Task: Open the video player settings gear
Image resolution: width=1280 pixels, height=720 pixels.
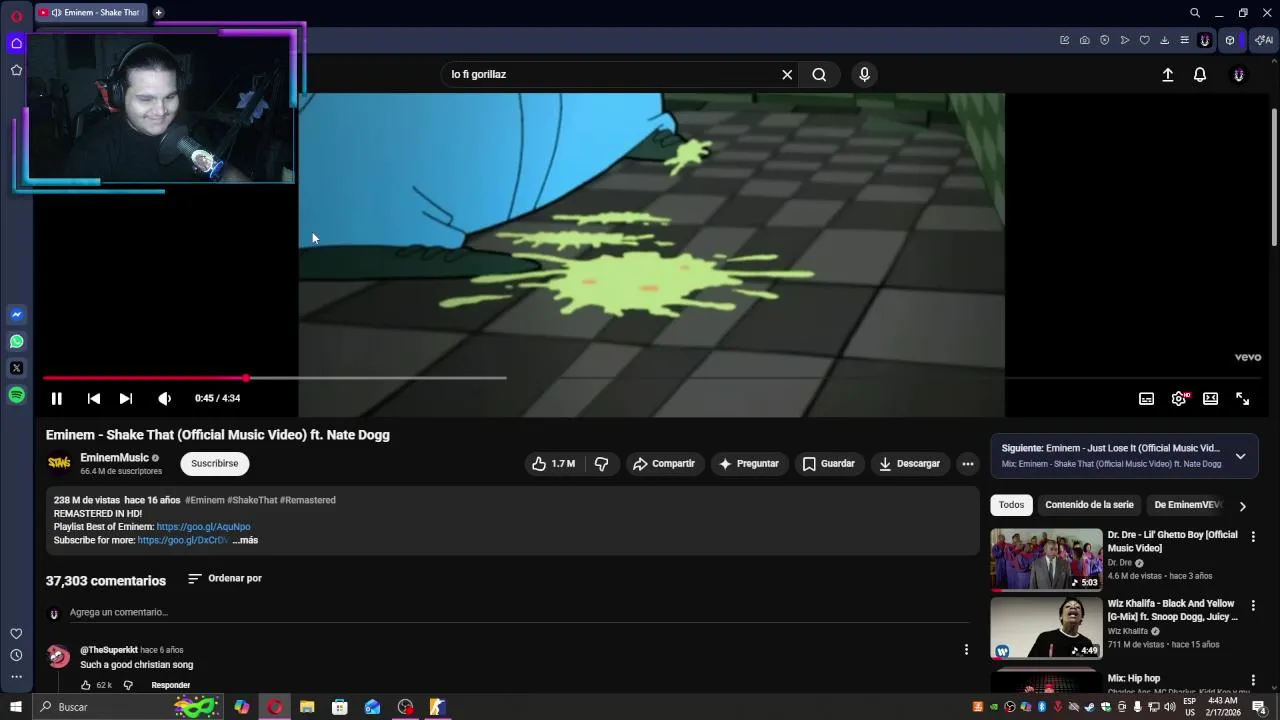Action: (1179, 398)
